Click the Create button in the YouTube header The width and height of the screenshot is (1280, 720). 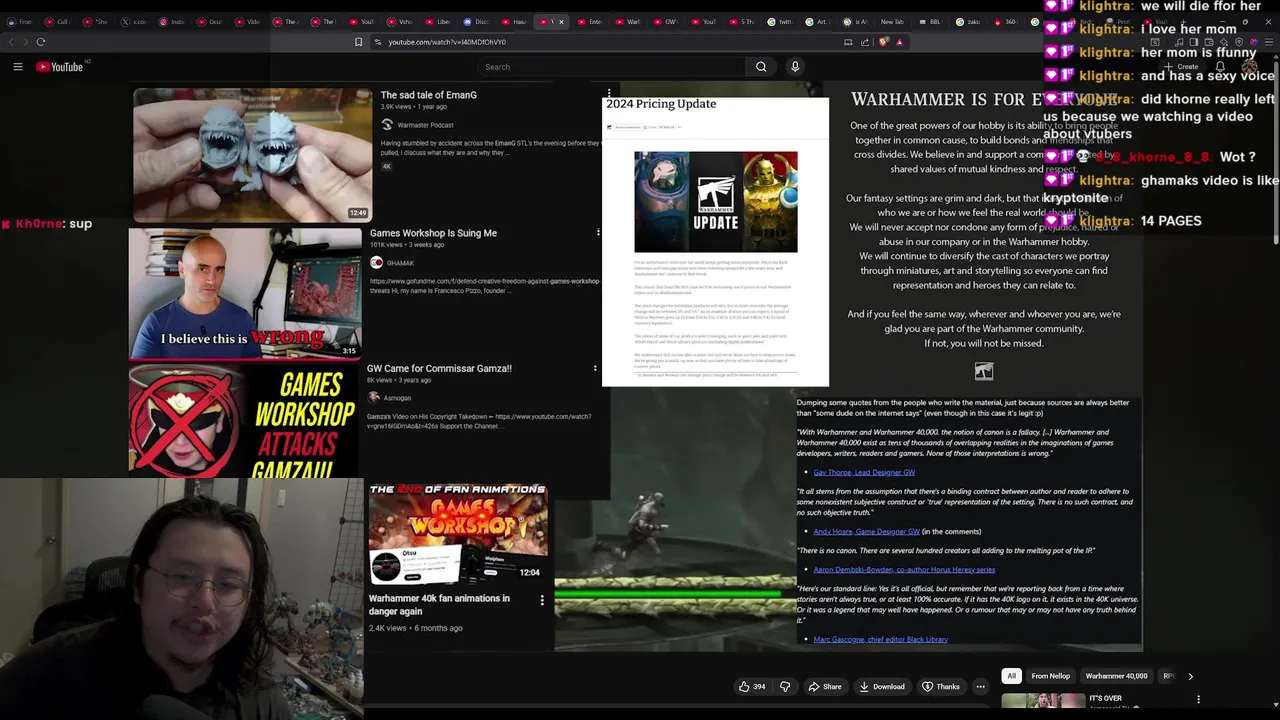tap(1181, 67)
